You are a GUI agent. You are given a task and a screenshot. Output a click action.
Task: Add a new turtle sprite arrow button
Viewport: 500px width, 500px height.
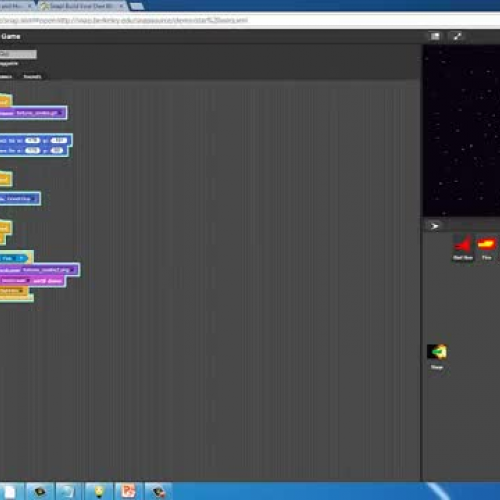click(x=435, y=226)
